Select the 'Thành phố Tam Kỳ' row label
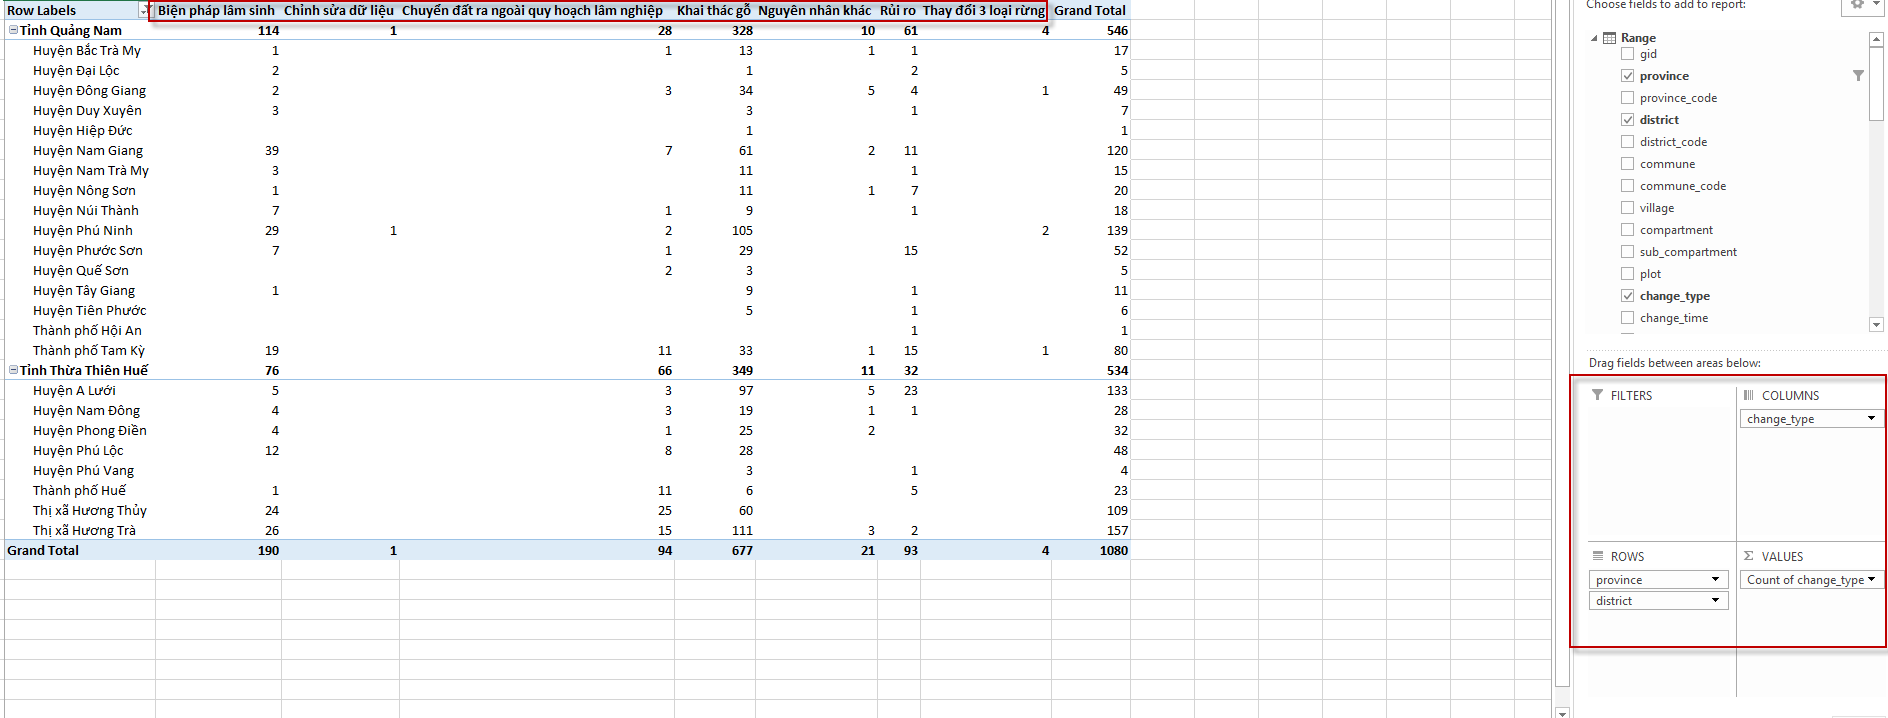 [89, 350]
